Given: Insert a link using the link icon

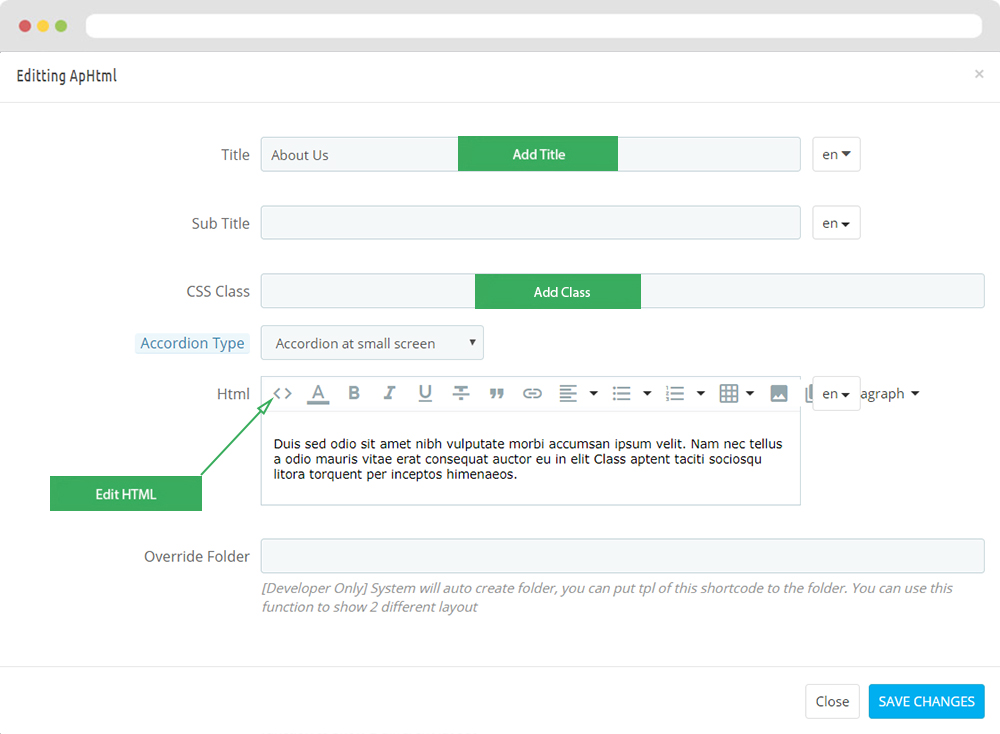Looking at the screenshot, I should (x=532, y=394).
